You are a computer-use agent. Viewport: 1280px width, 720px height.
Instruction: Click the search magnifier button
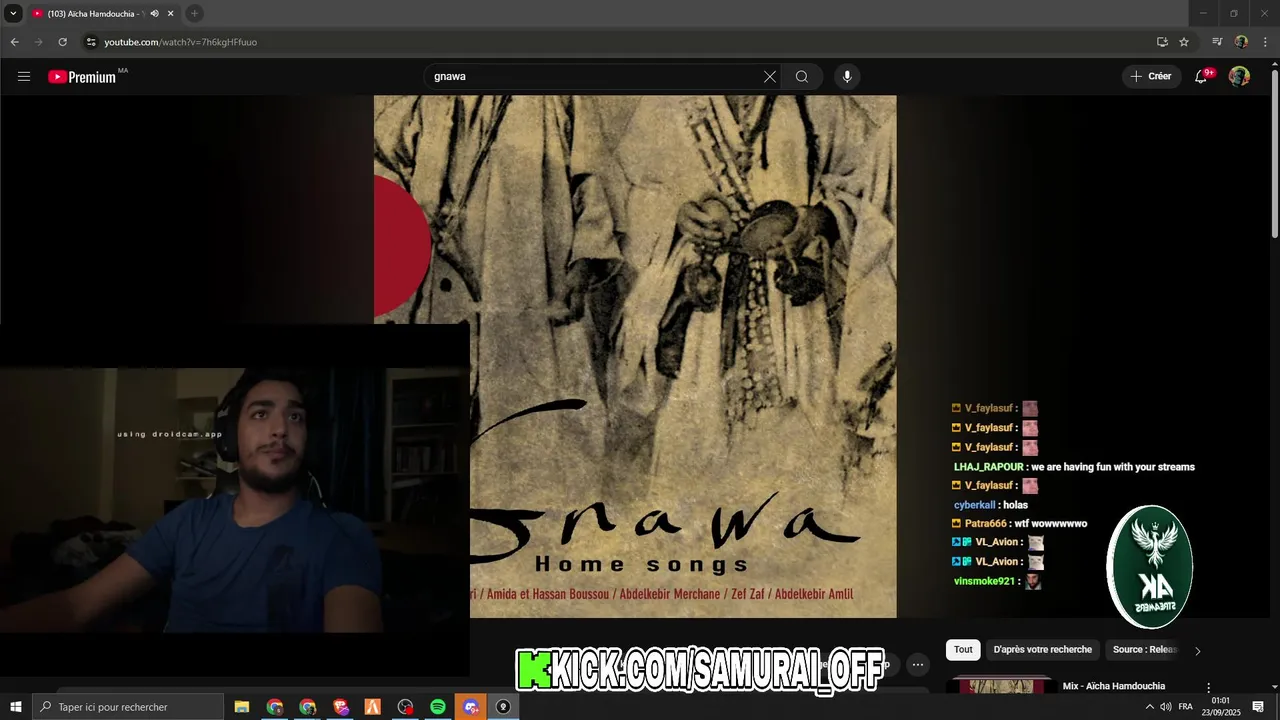802,77
